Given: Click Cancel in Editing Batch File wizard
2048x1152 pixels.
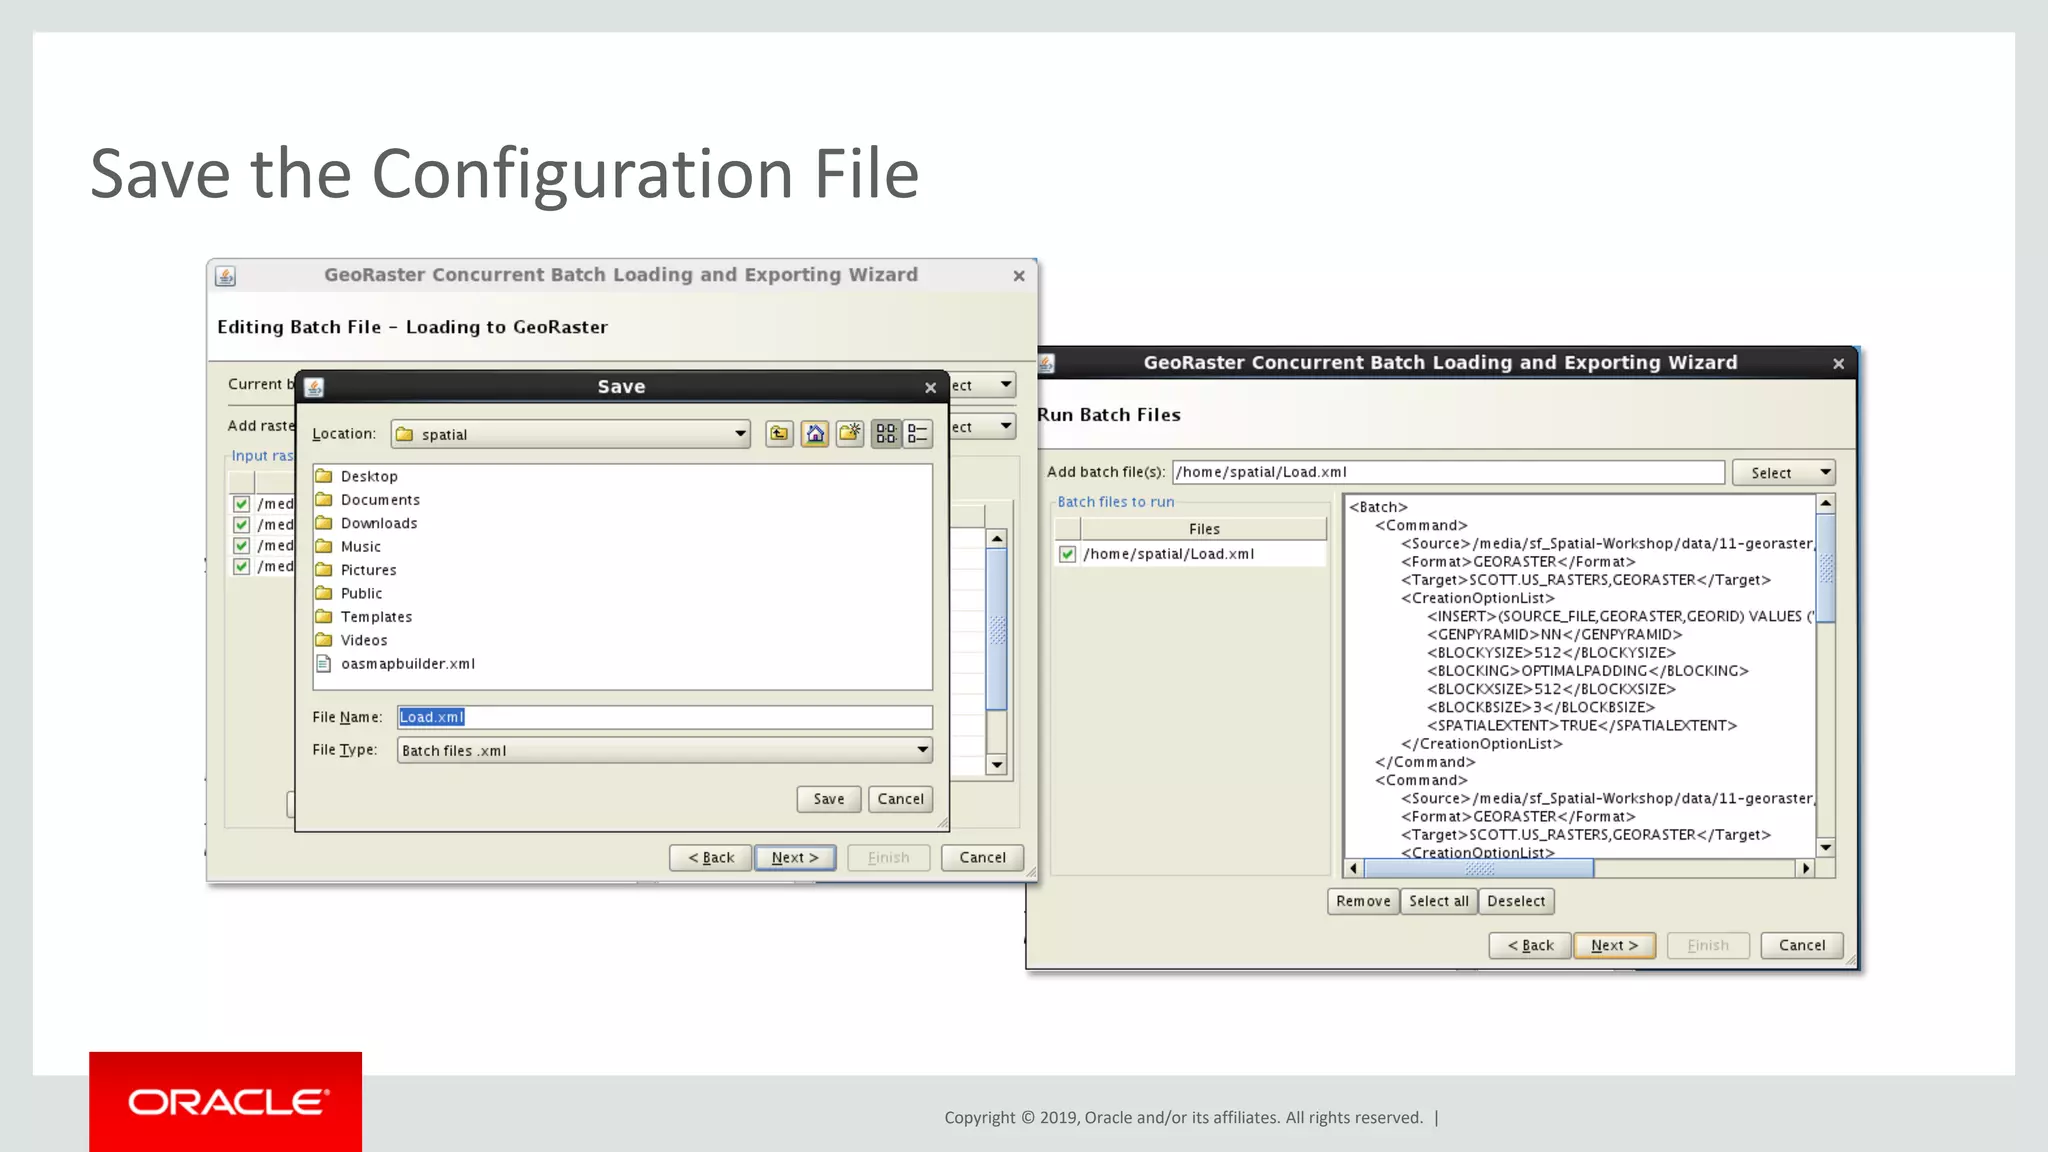Looking at the screenshot, I should (983, 857).
